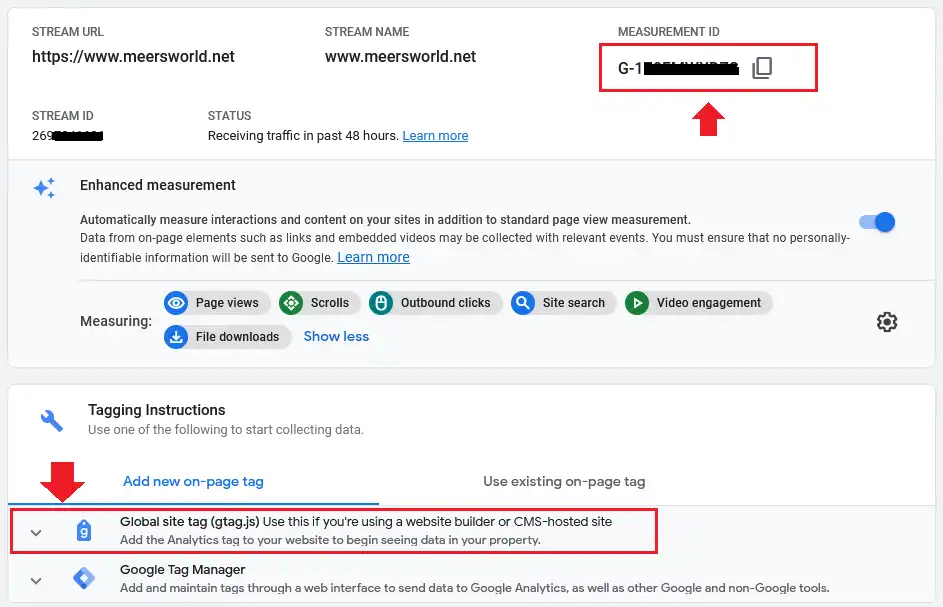Switch to Add new on-page tag tab
Viewport: 943px width, 607px height.
193,481
